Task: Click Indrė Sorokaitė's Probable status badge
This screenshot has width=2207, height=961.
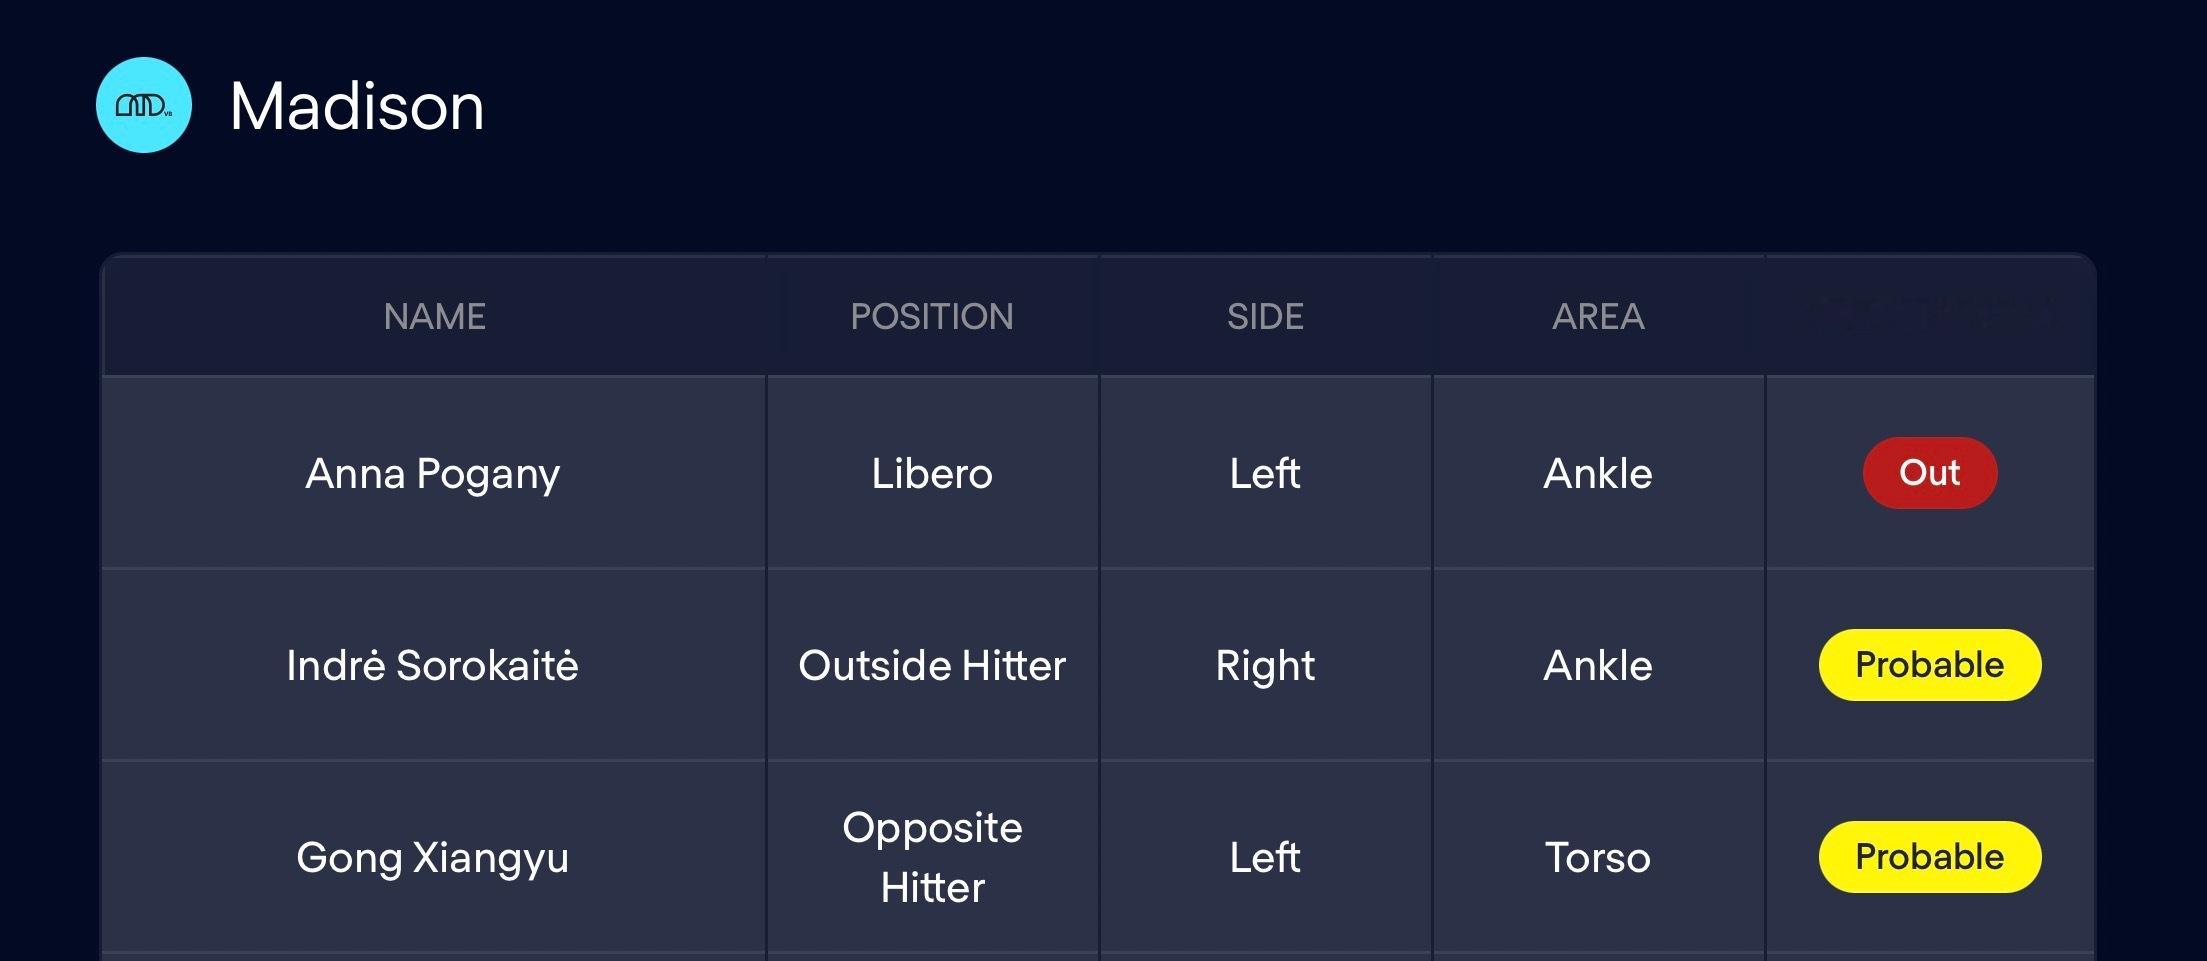Action: point(1930,665)
